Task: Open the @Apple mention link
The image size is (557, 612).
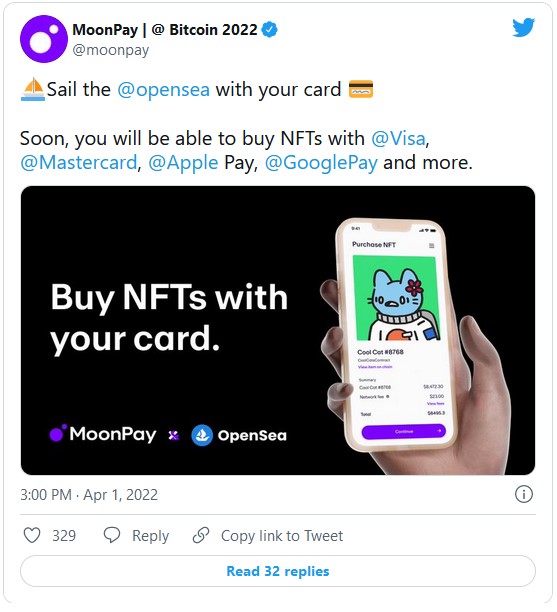Action: pyautogui.click(x=183, y=163)
